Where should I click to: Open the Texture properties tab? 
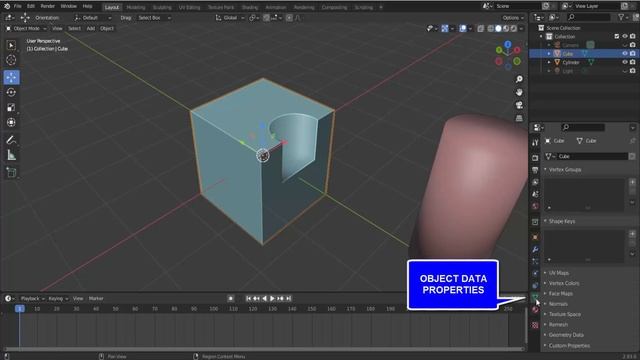click(x=535, y=325)
